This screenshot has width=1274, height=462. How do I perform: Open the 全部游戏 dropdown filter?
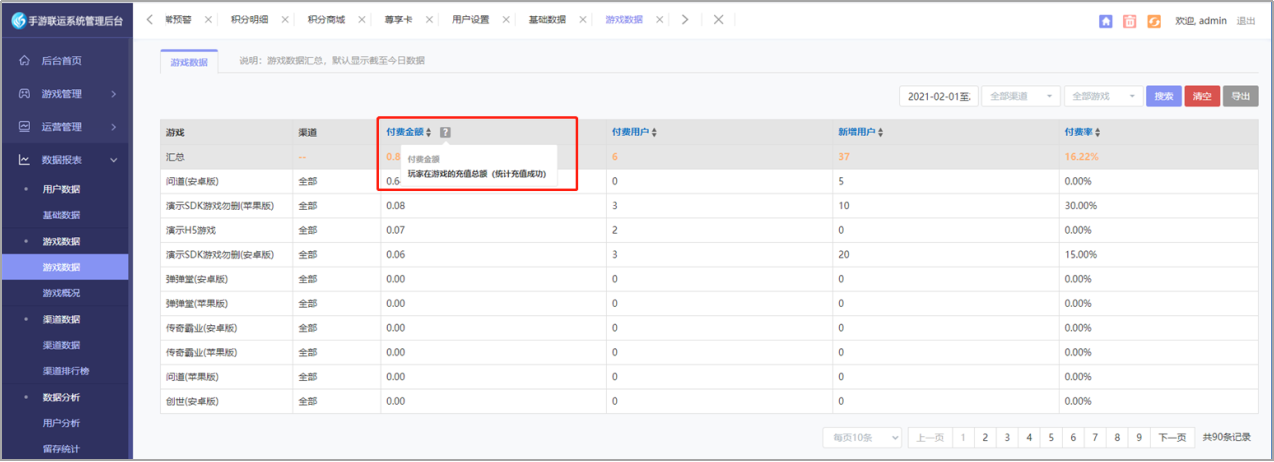[x=1104, y=97]
